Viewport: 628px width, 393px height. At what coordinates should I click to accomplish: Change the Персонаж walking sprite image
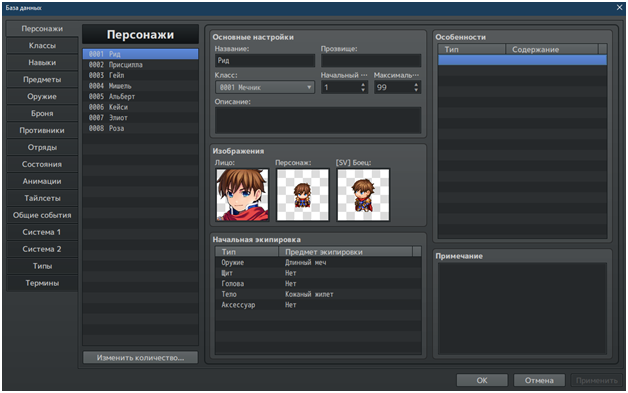pos(303,195)
